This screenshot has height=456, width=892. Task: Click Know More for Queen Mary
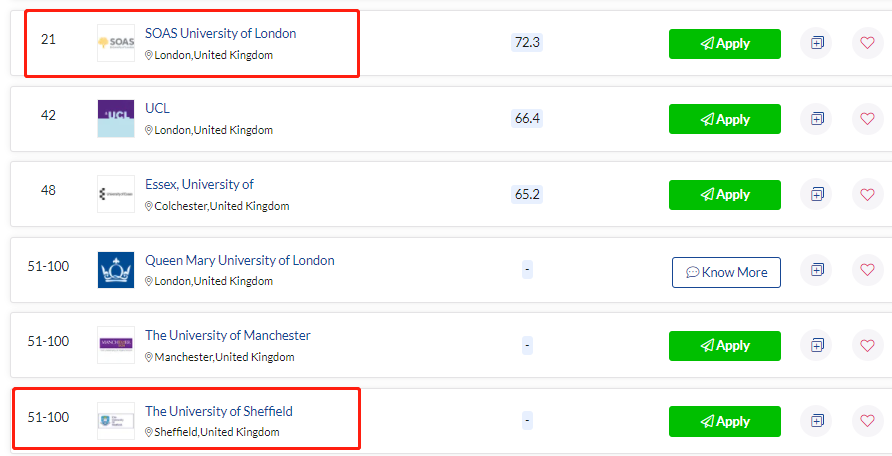(x=726, y=272)
